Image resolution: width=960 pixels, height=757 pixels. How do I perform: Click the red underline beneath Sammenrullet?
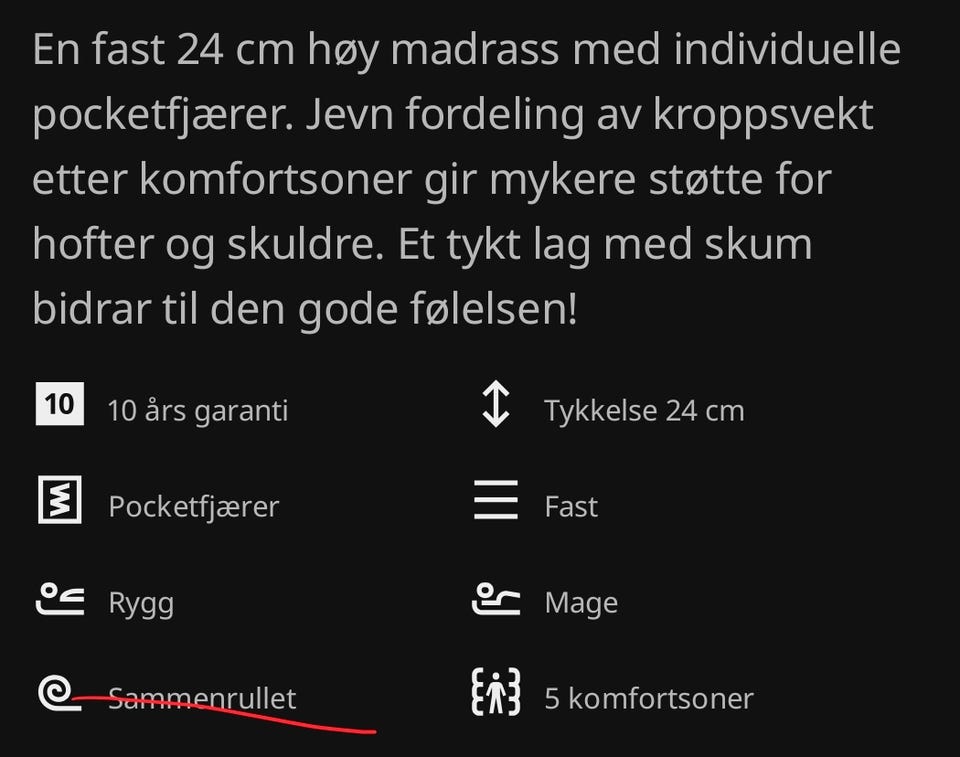click(x=223, y=714)
